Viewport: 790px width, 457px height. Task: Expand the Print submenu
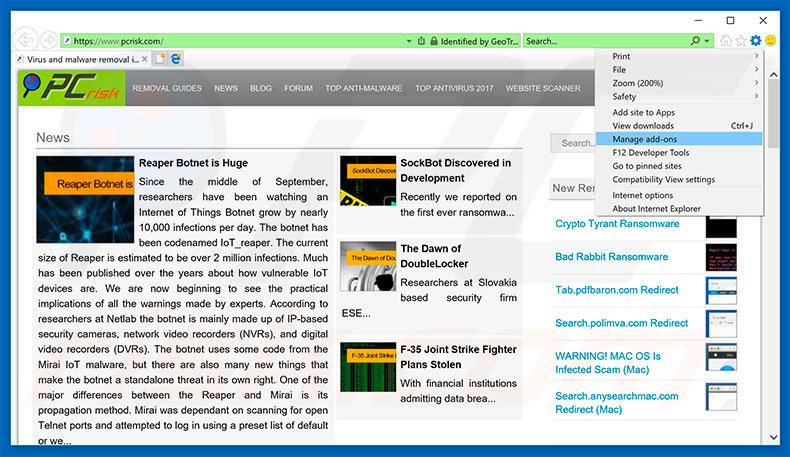click(679, 56)
